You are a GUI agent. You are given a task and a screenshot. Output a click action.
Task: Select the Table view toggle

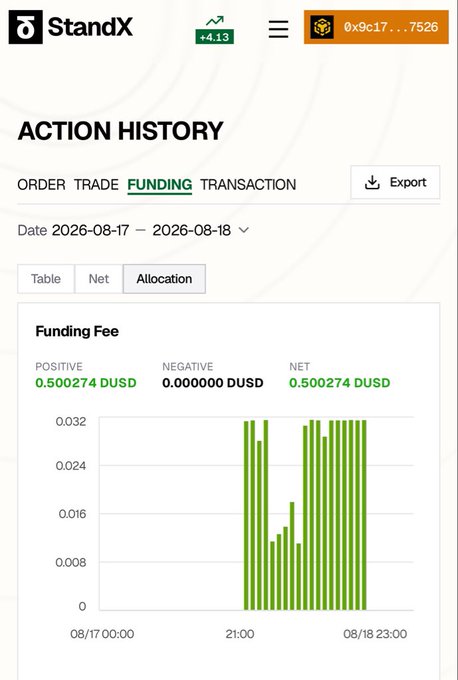(46, 279)
